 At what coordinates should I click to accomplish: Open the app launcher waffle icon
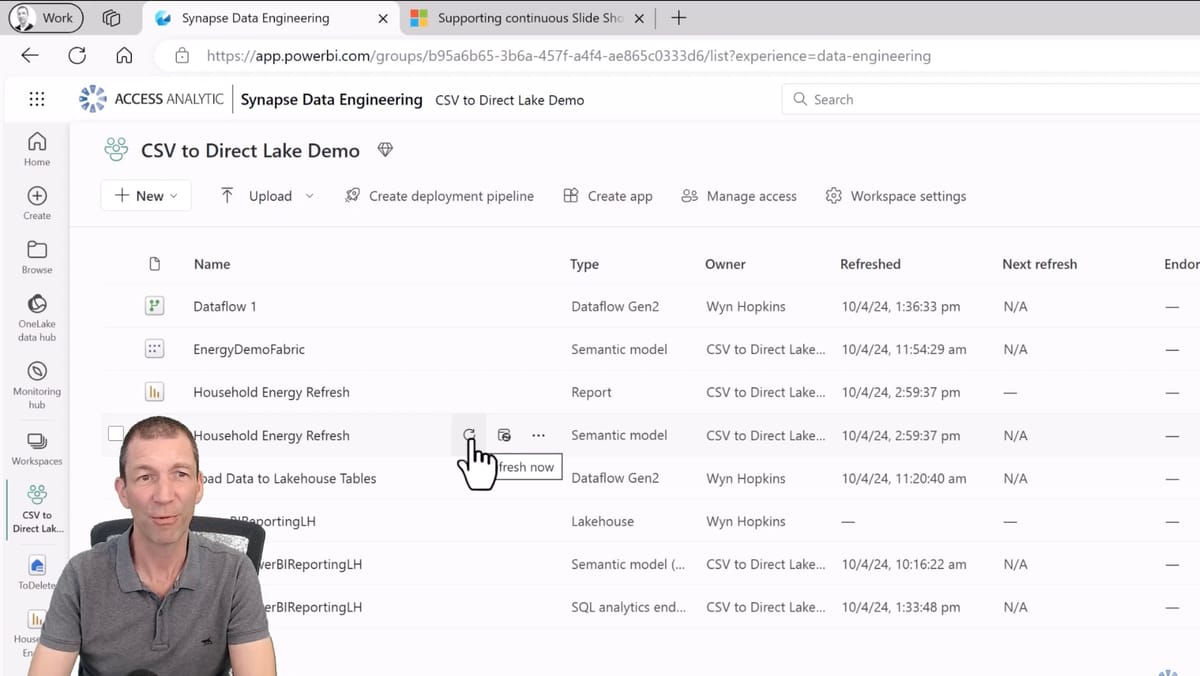[x=37, y=99]
